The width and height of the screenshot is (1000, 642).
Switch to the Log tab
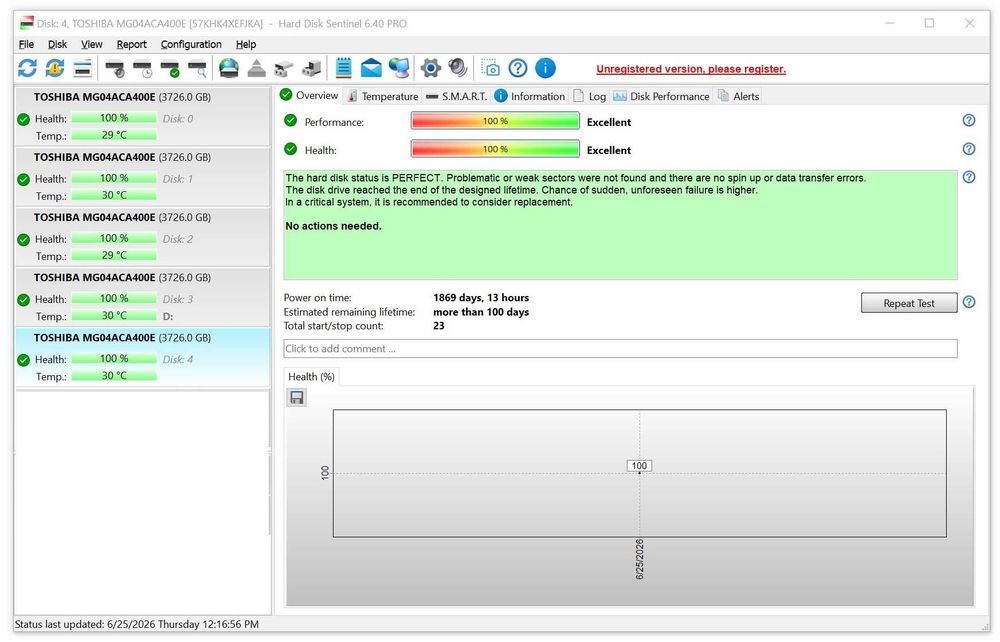[590, 96]
